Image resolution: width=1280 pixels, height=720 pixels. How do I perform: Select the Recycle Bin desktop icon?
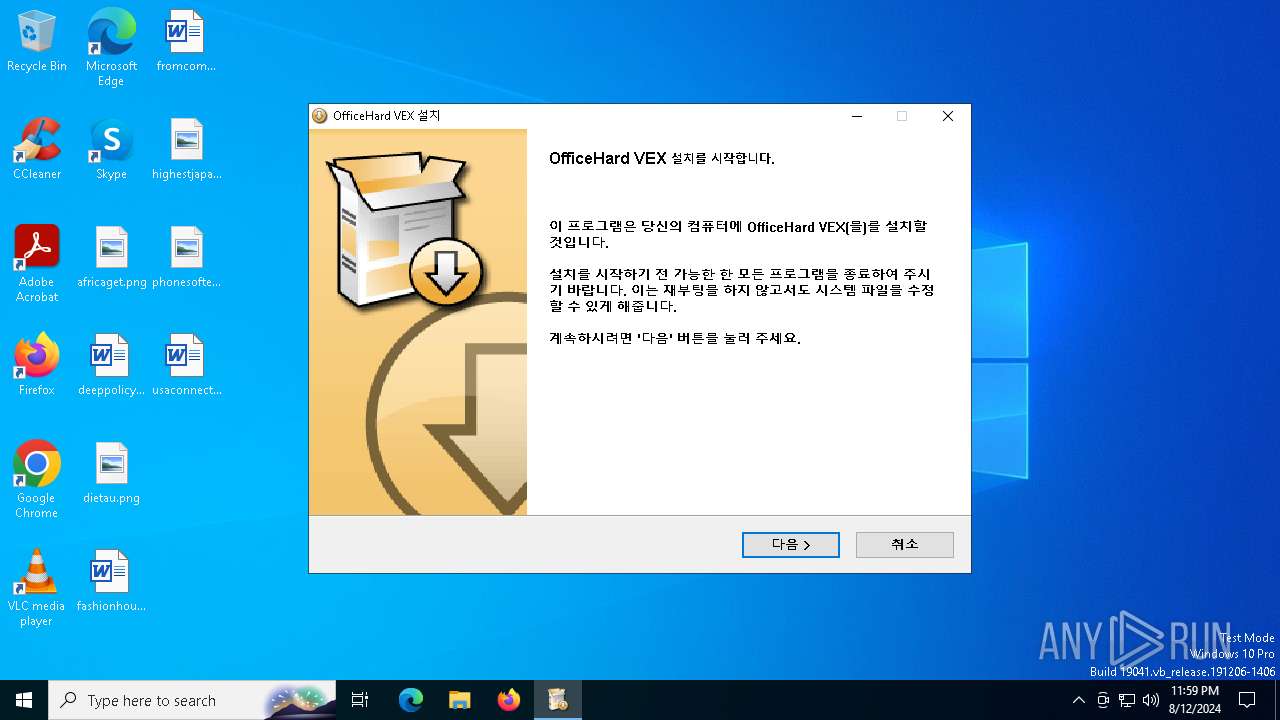[x=37, y=42]
